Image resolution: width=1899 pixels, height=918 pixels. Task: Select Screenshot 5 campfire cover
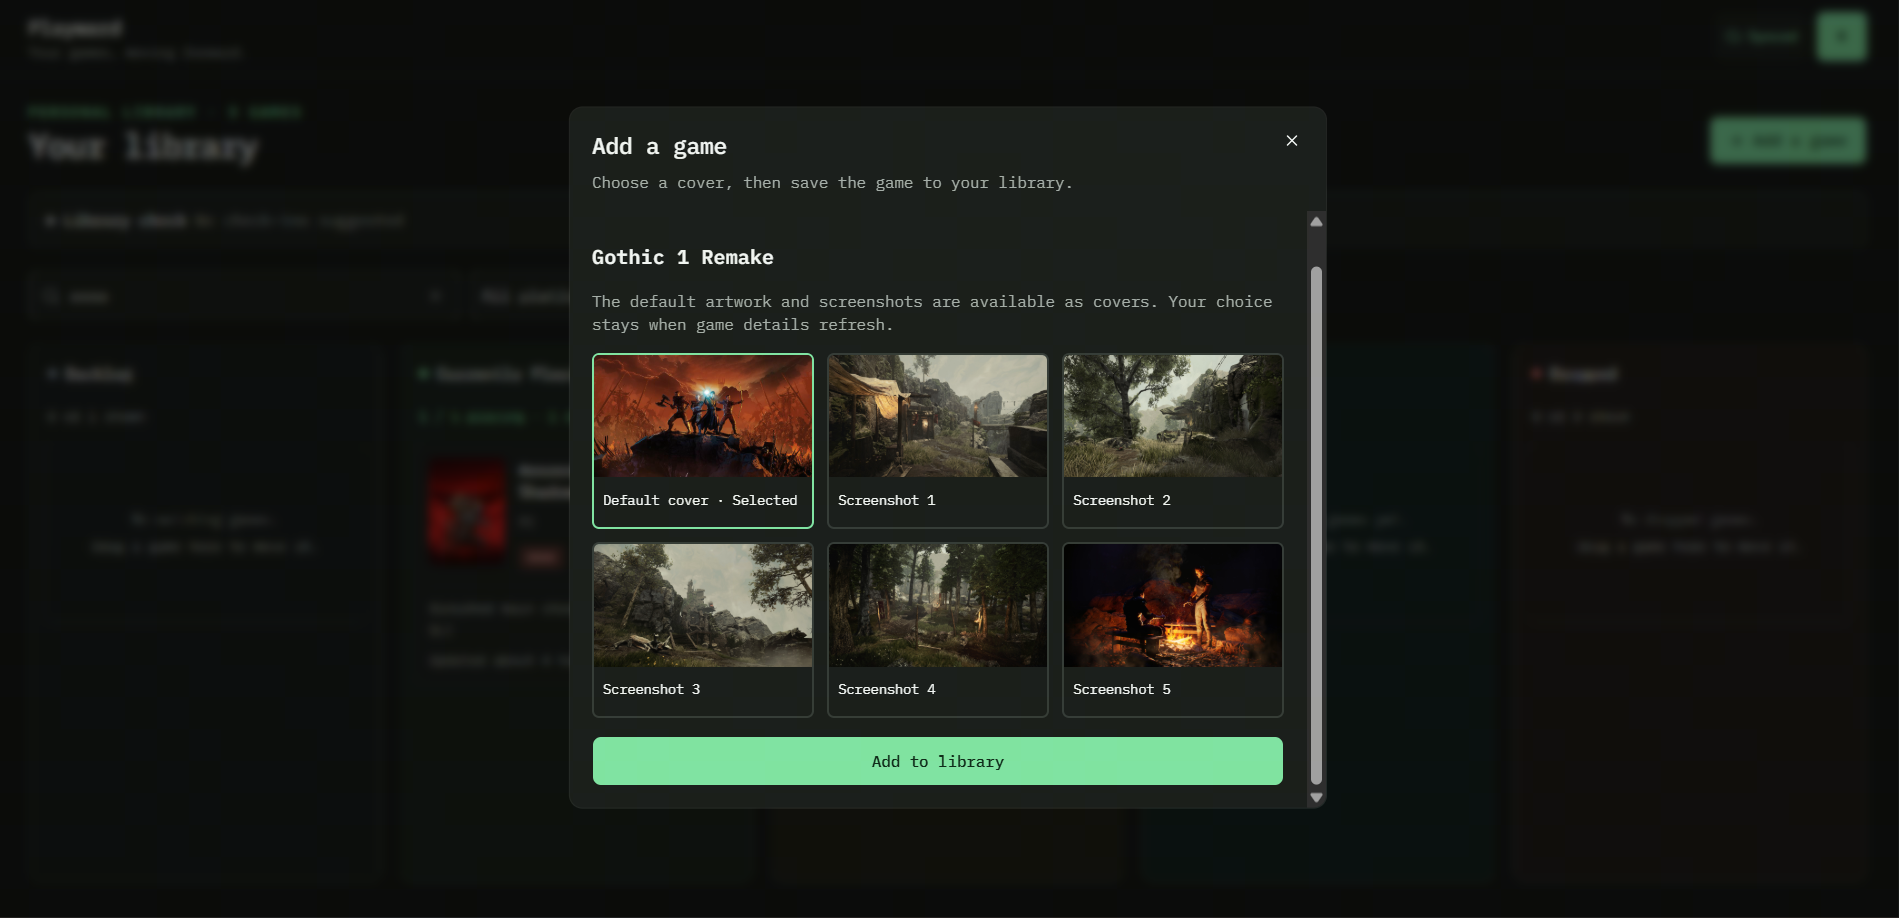pyautogui.click(x=1173, y=630)
